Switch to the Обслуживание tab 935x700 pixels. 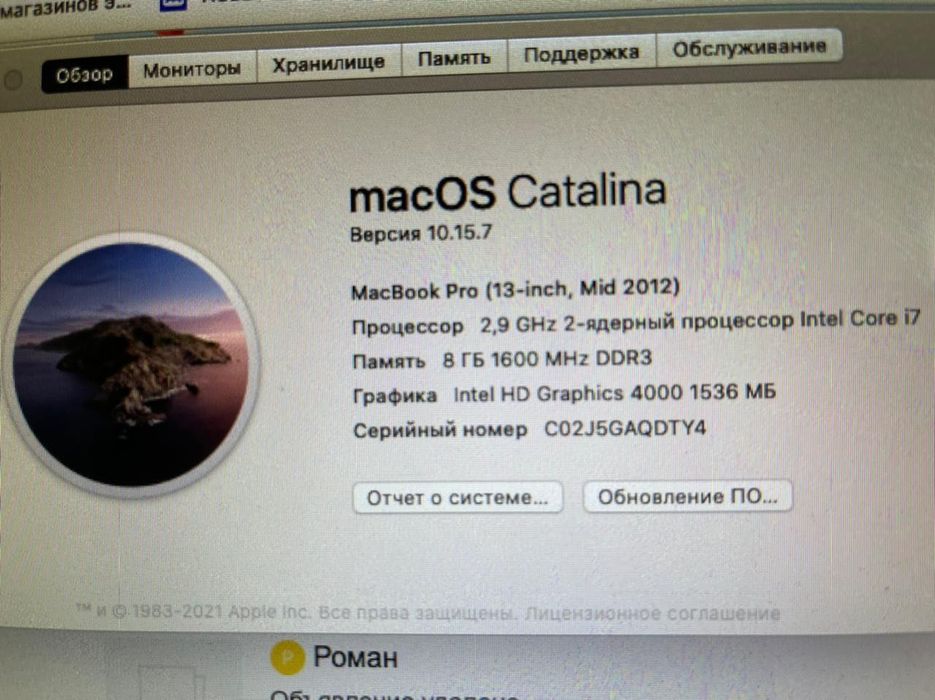[x=749, y=47]
